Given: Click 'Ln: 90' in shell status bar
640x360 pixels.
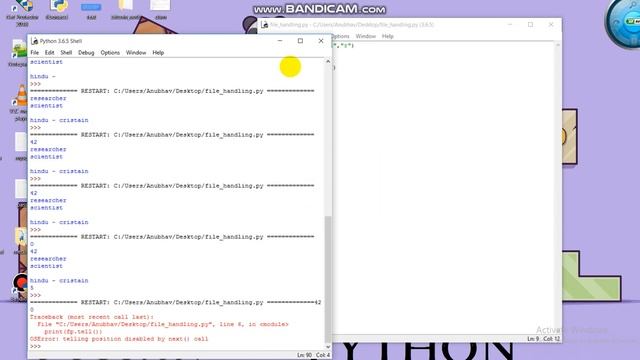Looking at the screenshot, I should tap(304, 355).
